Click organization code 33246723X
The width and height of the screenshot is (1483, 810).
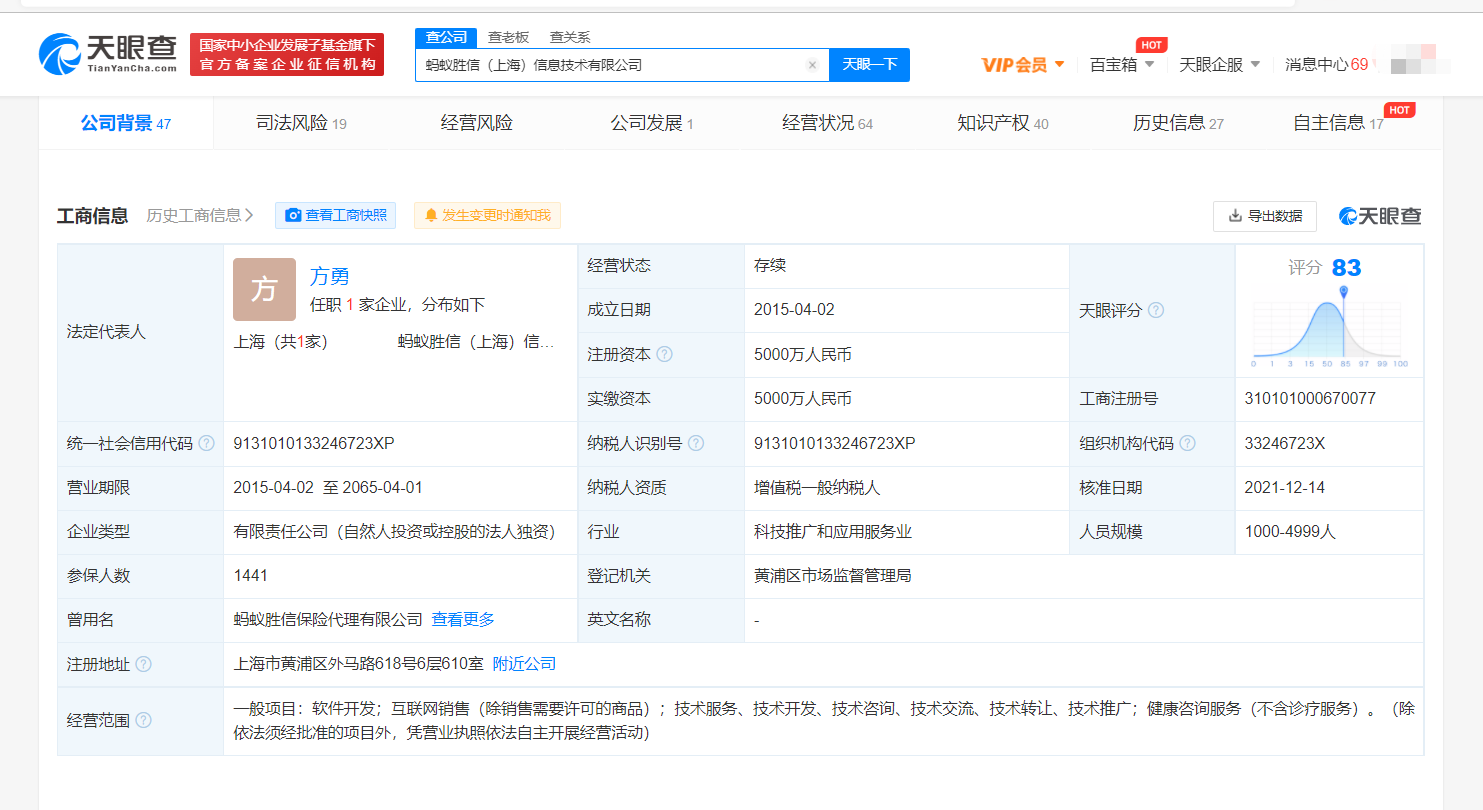1285,443
